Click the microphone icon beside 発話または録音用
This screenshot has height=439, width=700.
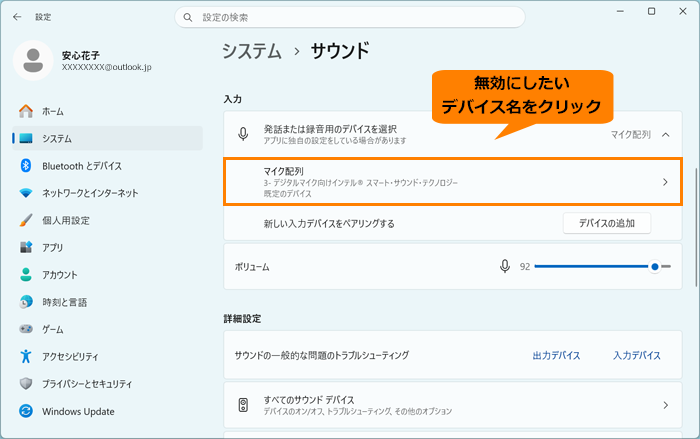click(x=243, y=134)
